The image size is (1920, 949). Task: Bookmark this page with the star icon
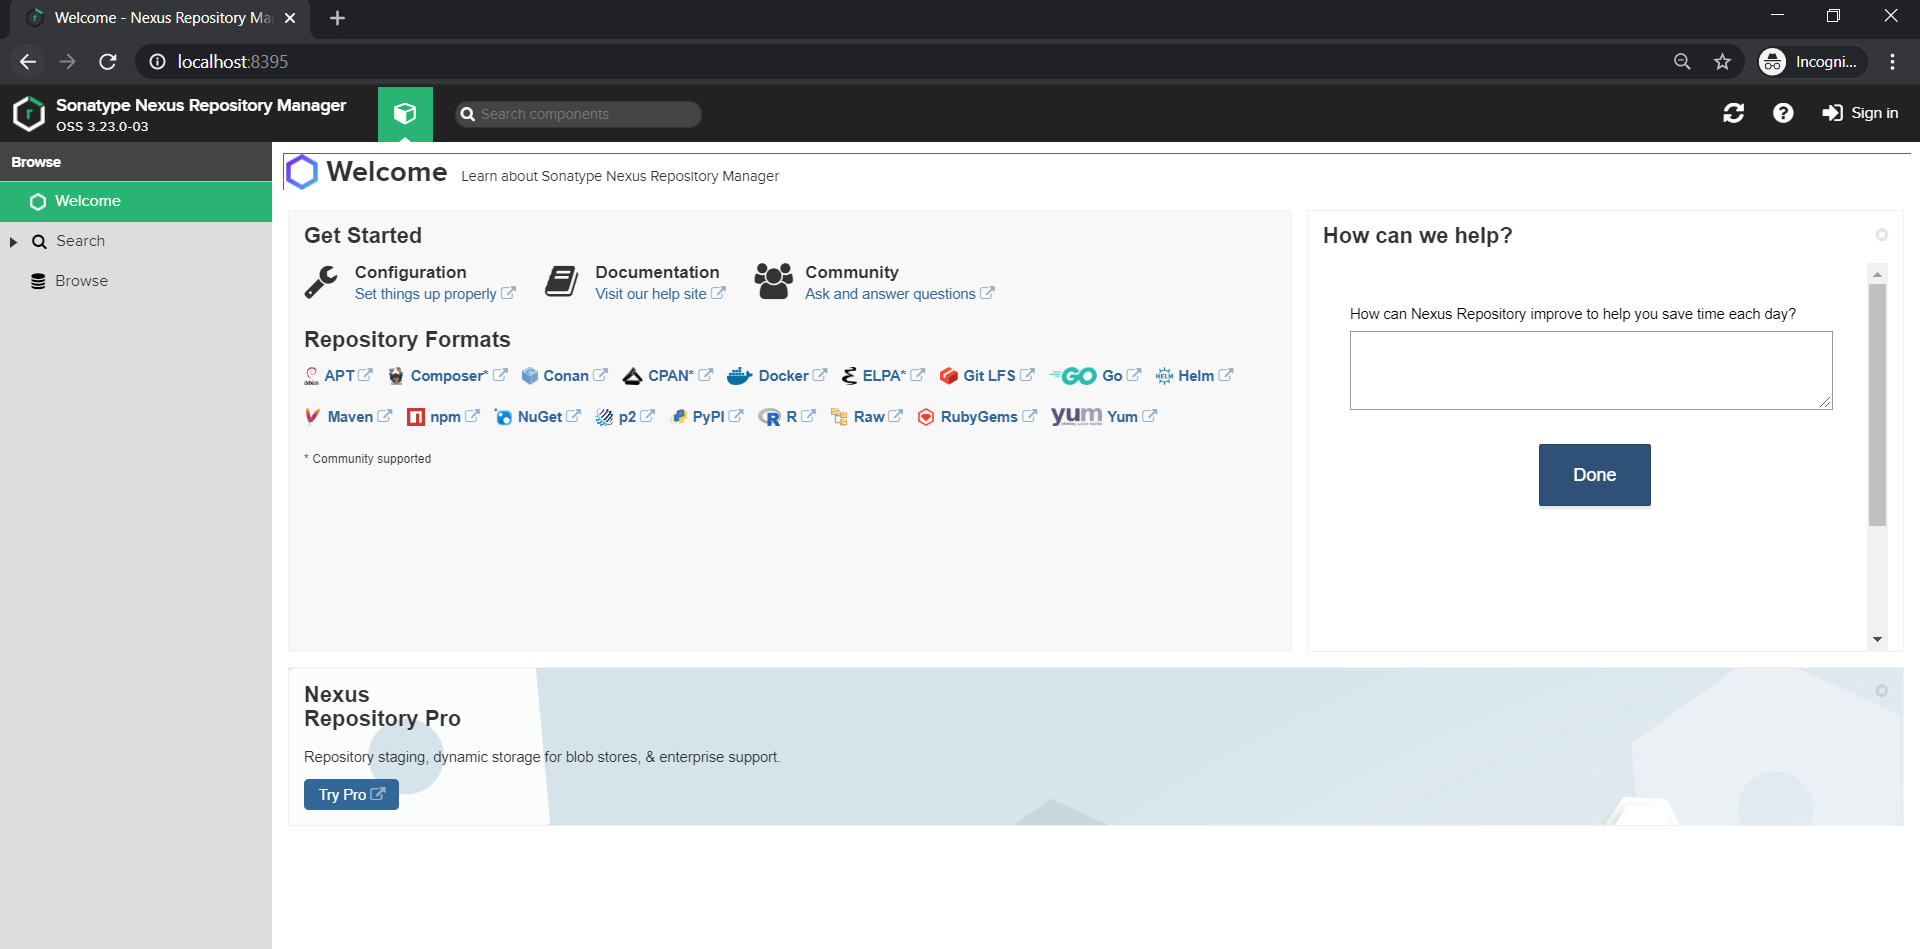click(1722, 62)
